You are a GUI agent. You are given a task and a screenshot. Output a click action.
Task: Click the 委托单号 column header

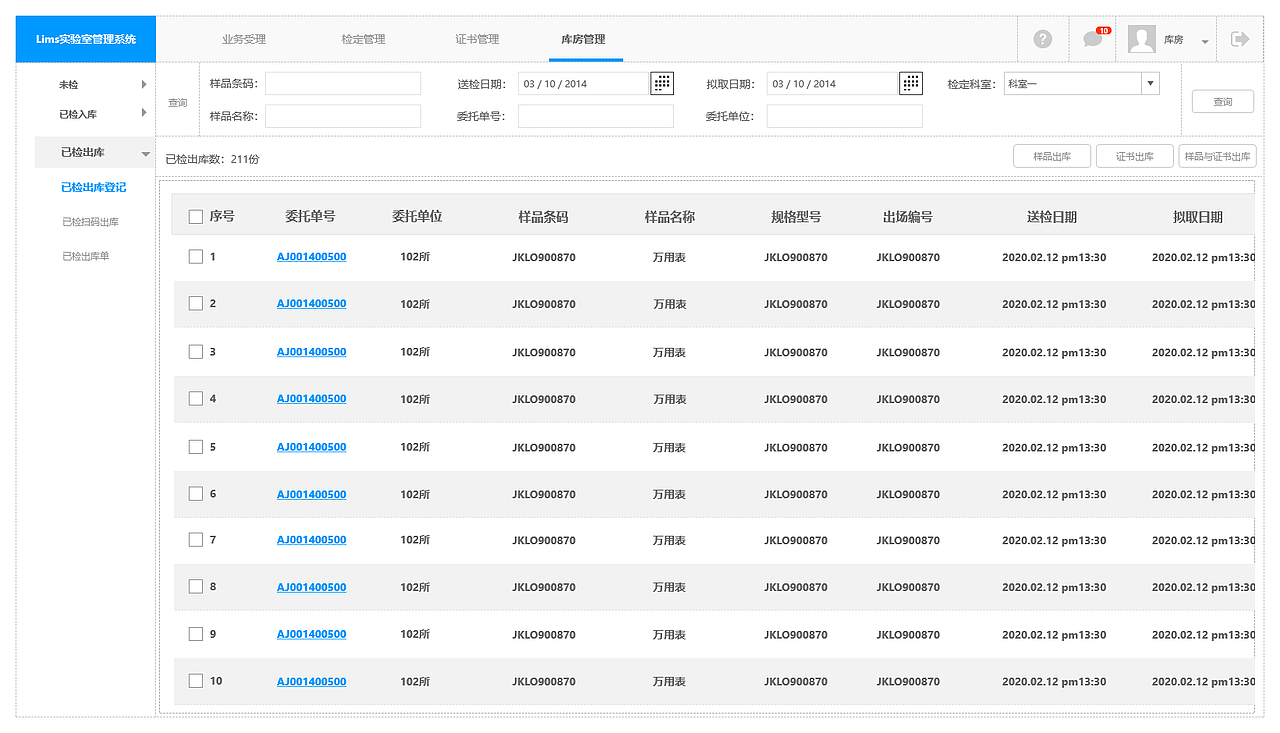310,217
